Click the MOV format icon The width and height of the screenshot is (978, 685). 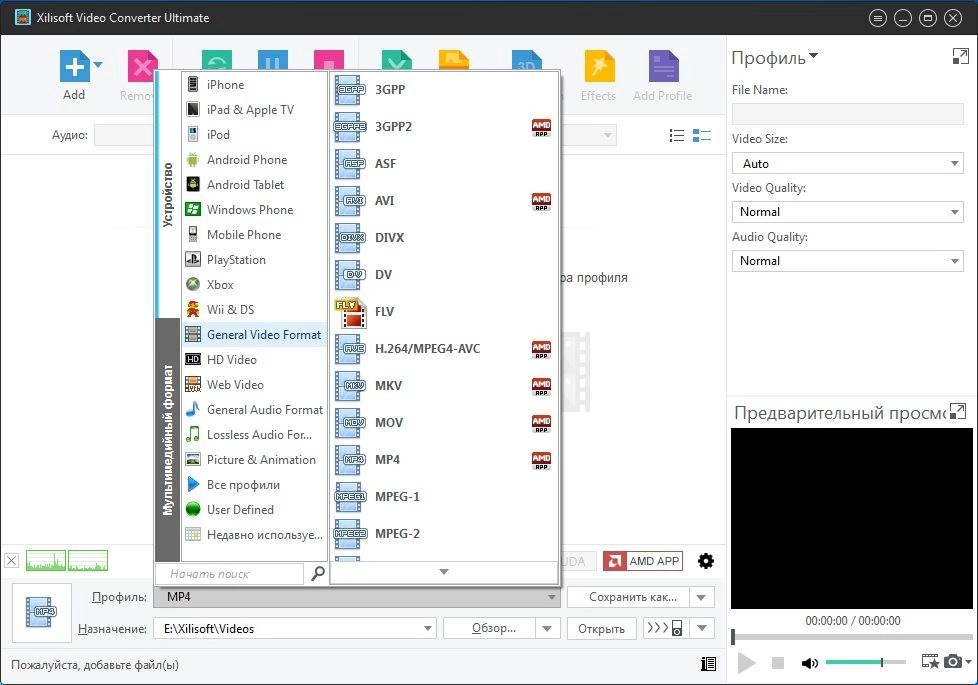point(350,422)
